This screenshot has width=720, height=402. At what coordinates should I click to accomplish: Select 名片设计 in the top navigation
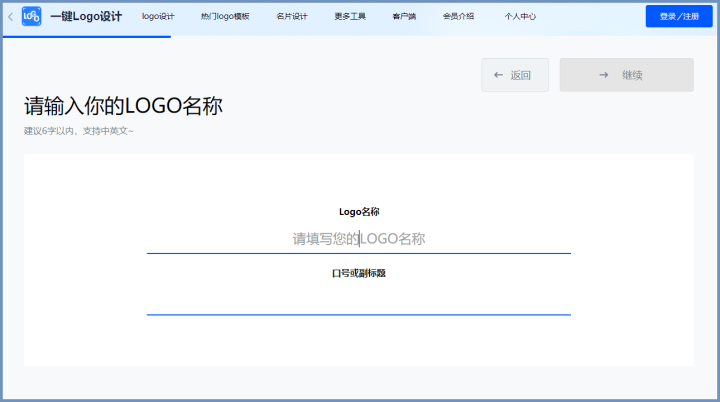tap(292, 17)
